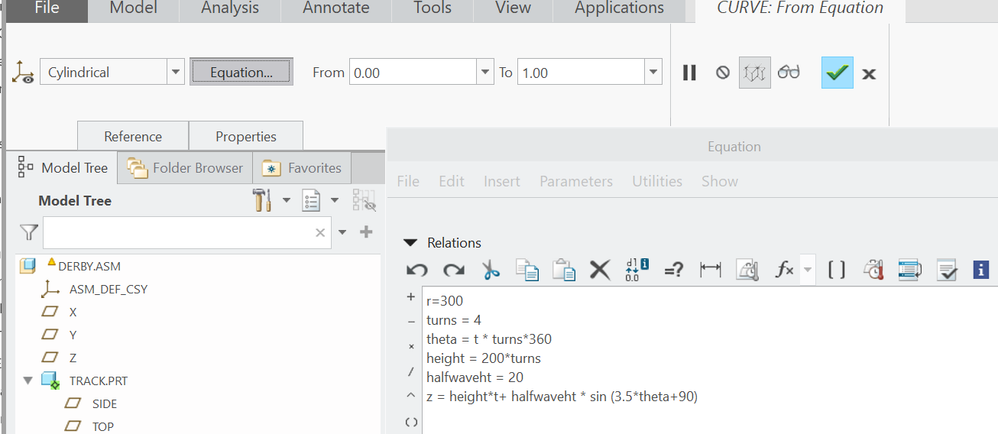Open the Folder Browser tab
This screenshot has height=434, width=998.
(185, 168)
